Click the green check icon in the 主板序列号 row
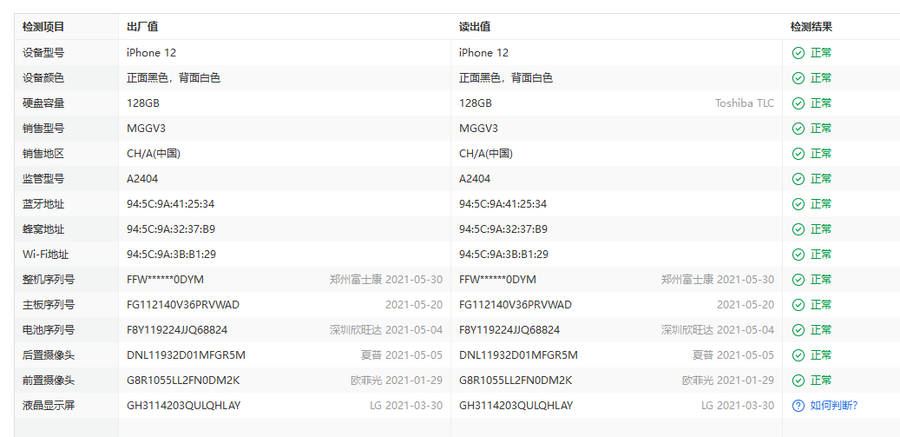The width and height of the screenshot is (900, 437). pyautogui.click(x=798, y=305)
